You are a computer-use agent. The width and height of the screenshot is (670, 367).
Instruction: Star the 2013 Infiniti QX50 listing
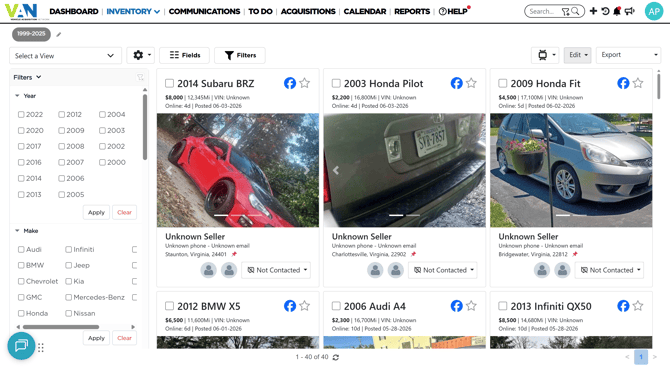tap(638, 306)
